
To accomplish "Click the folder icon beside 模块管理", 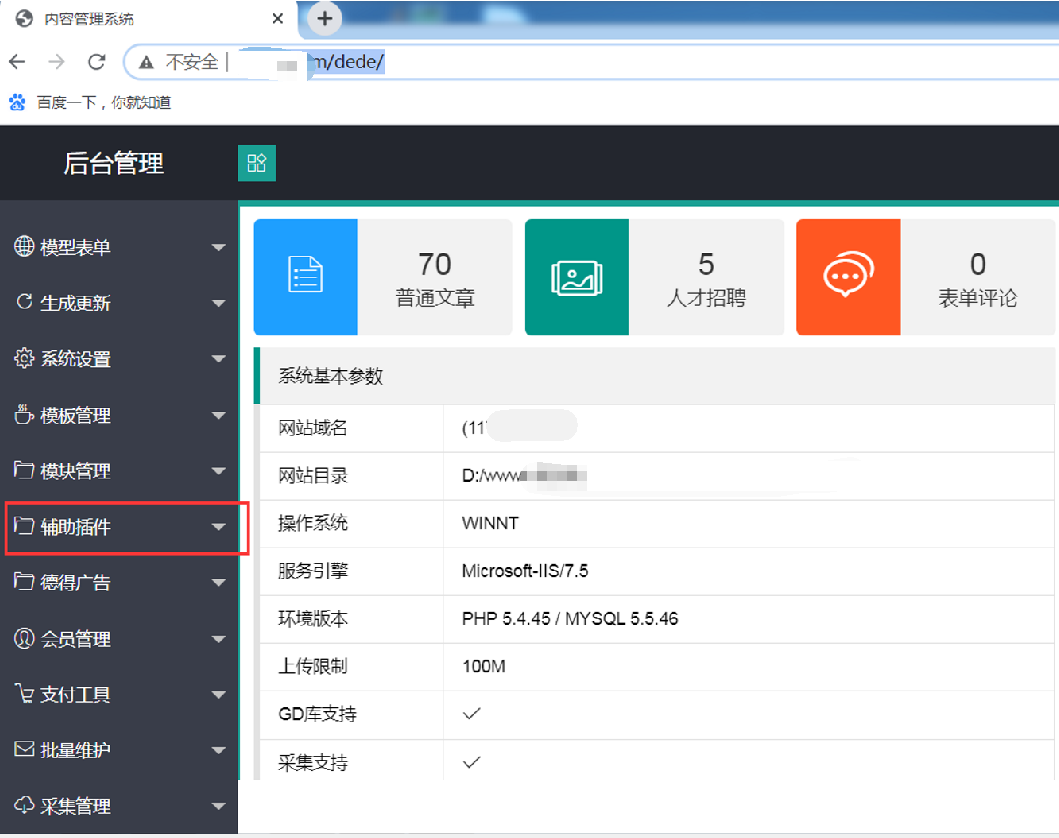I will click(x=24, y=469).
